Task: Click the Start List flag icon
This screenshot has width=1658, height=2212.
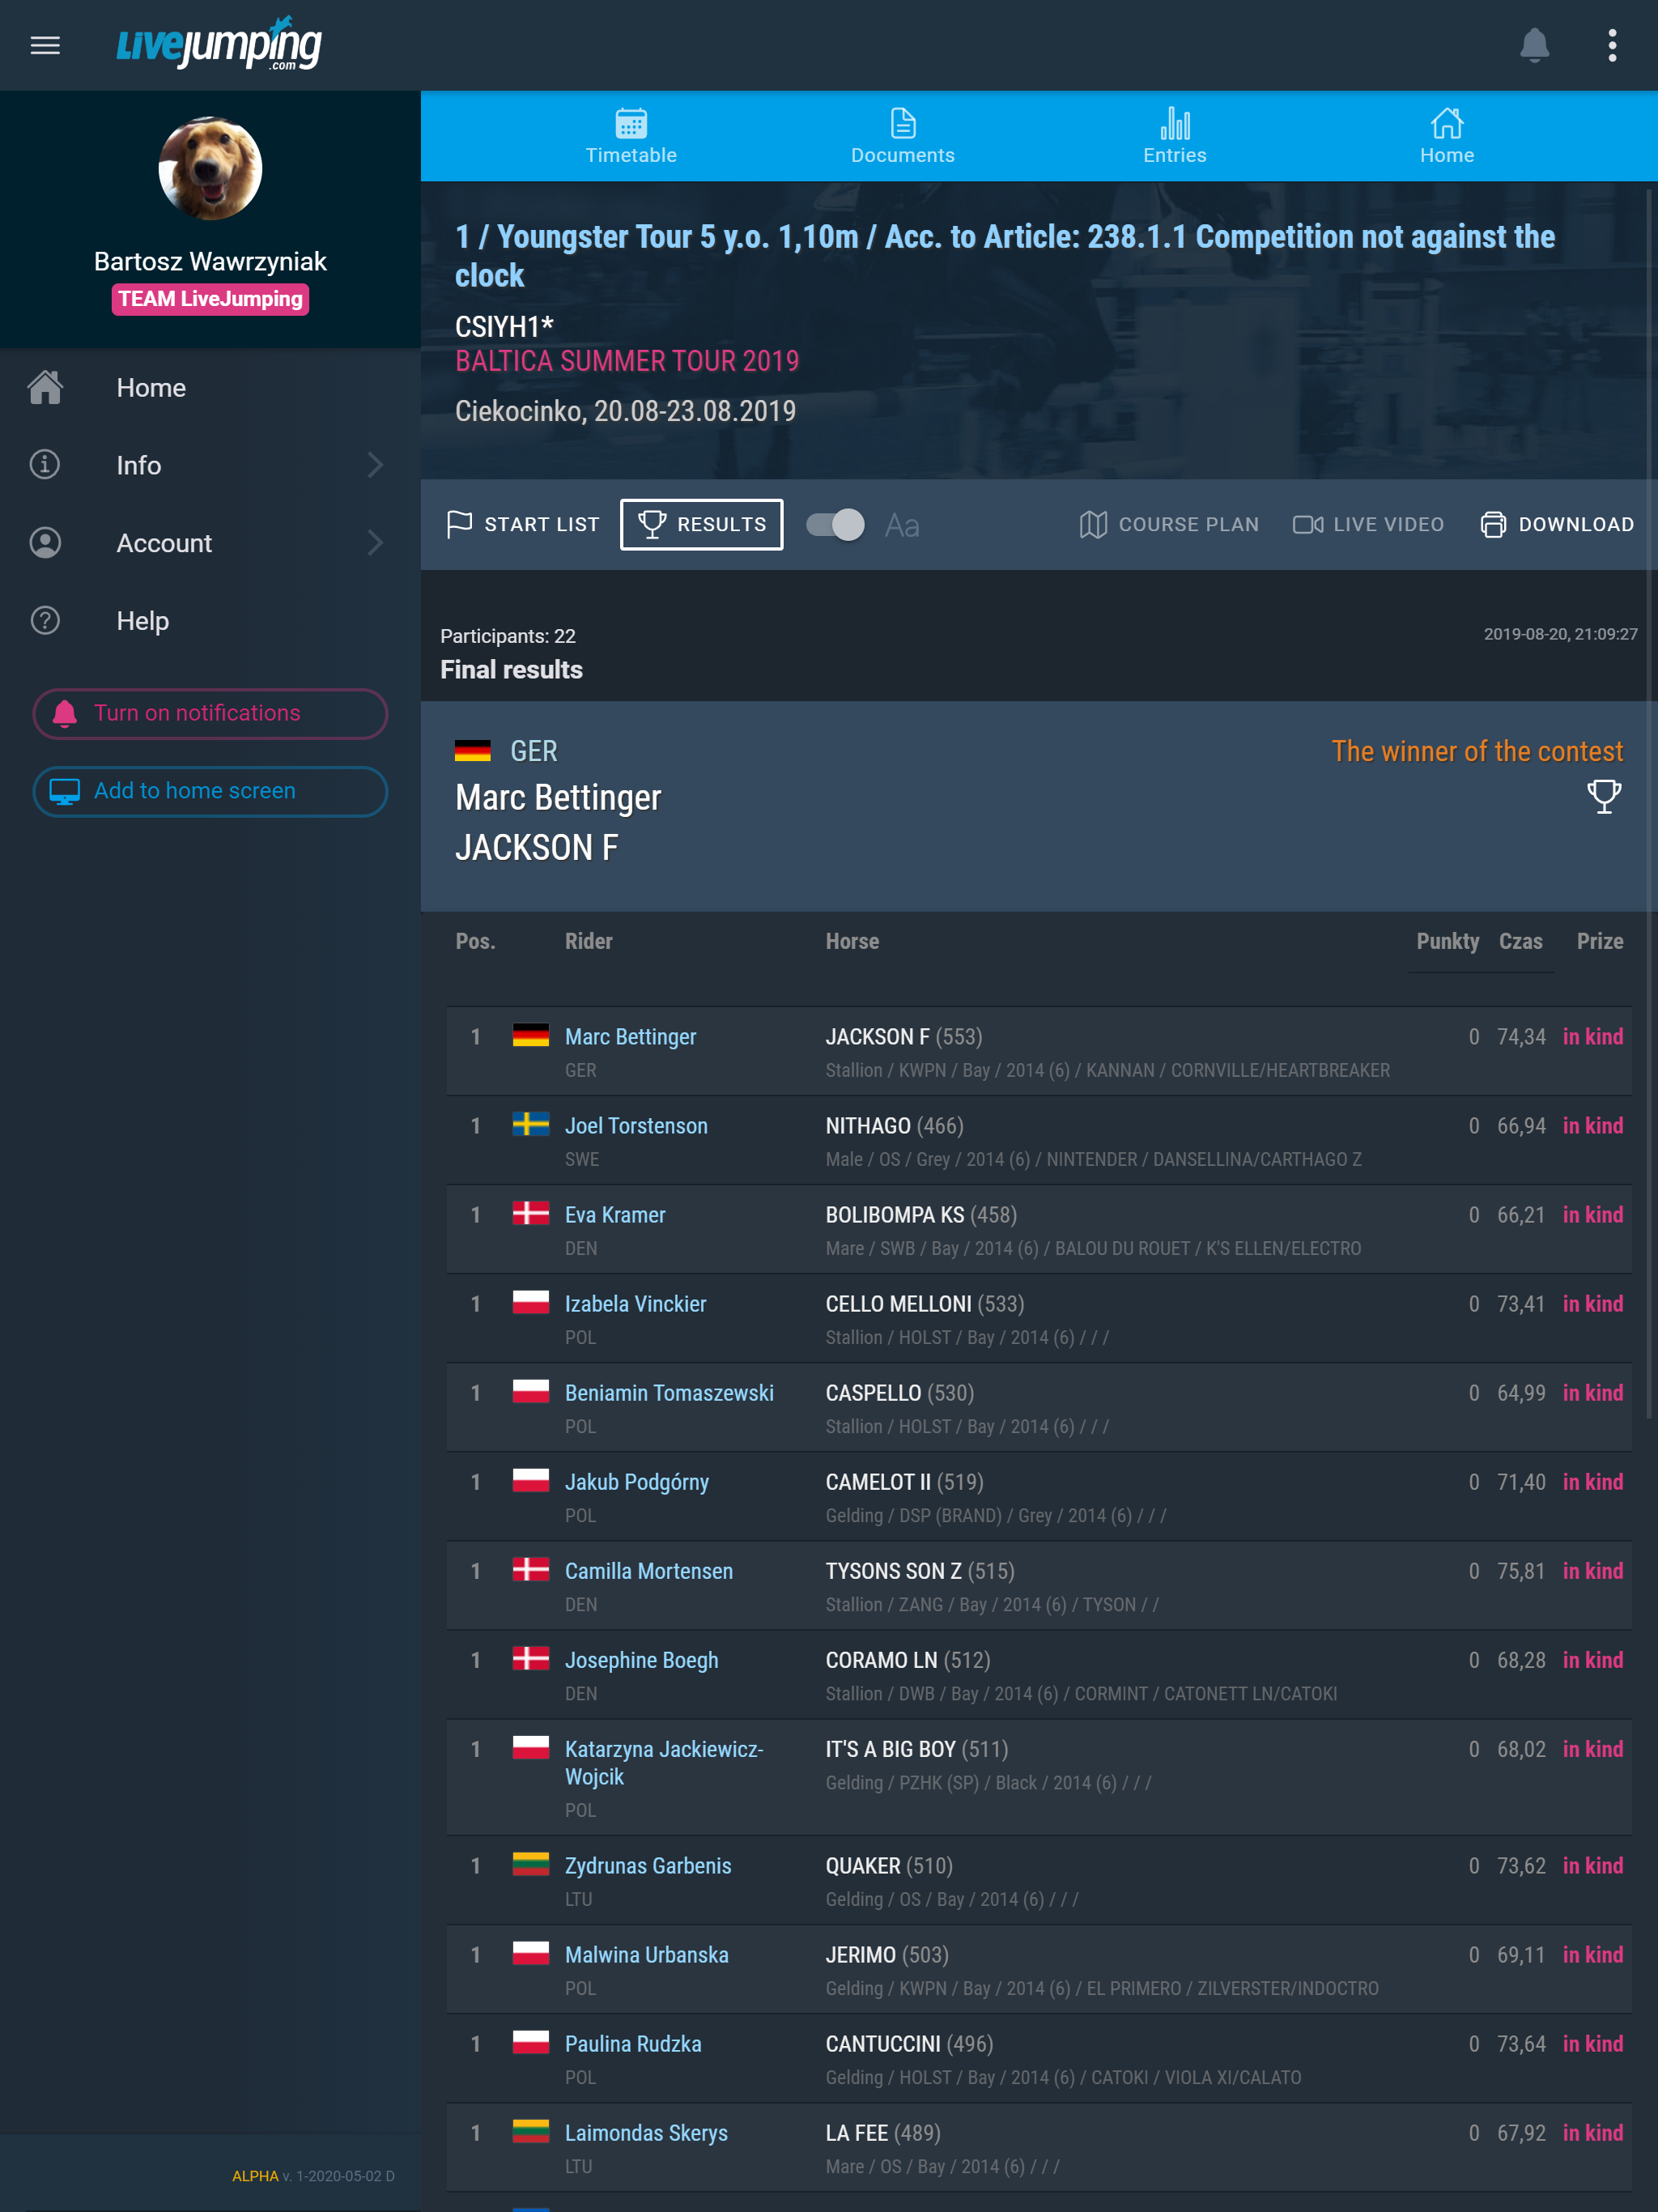Action: coord(459,524)
